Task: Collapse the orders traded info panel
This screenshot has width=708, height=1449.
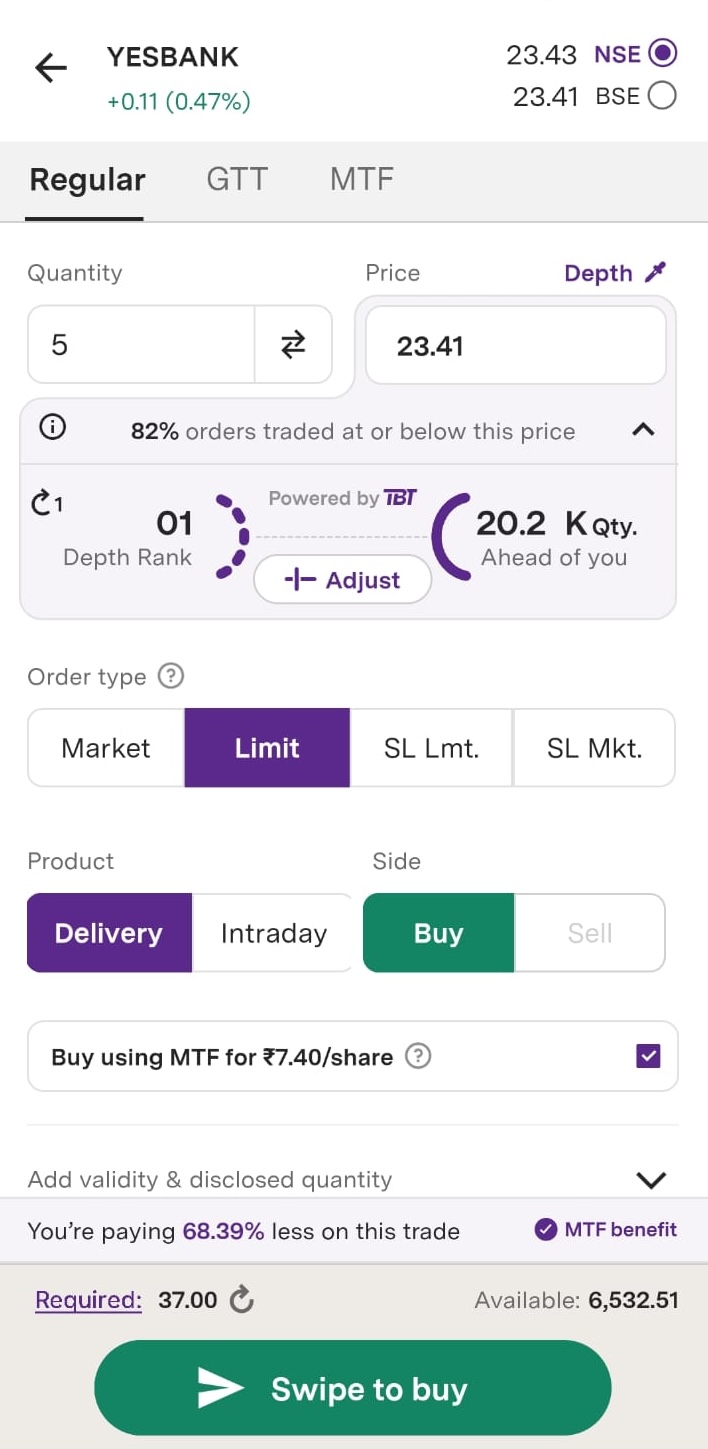Action: pyautogui.click(x=644, y=430)
